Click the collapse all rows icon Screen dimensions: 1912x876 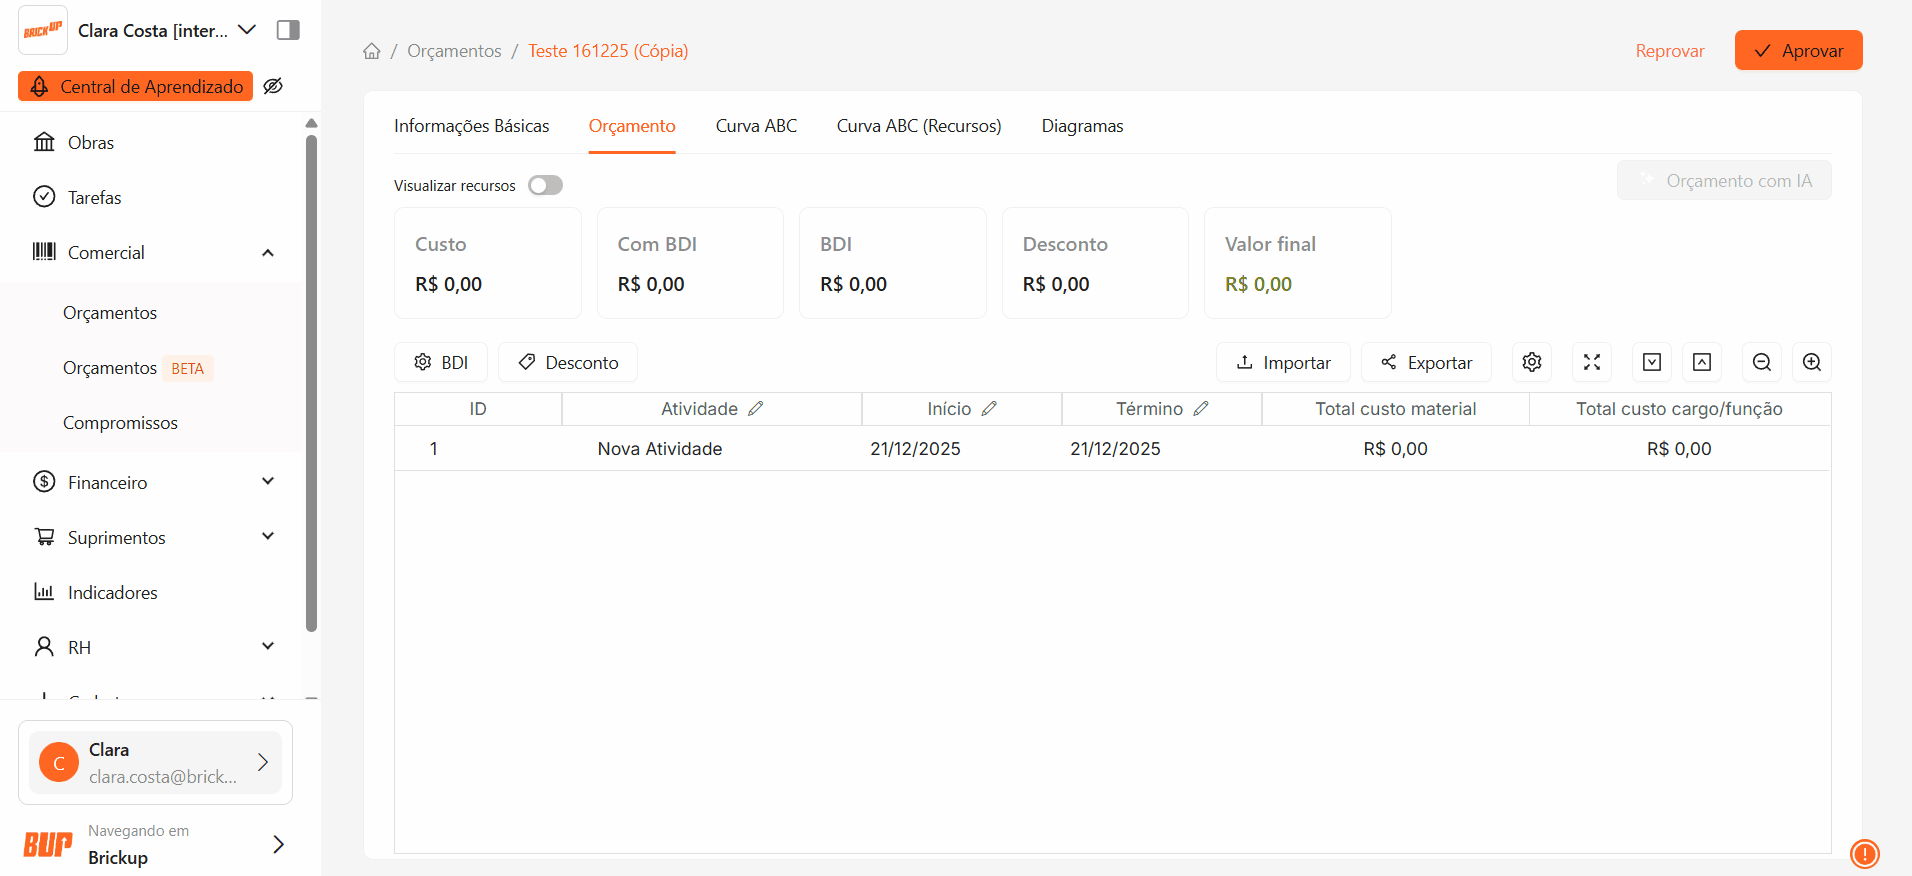[x=1701, y=362]
